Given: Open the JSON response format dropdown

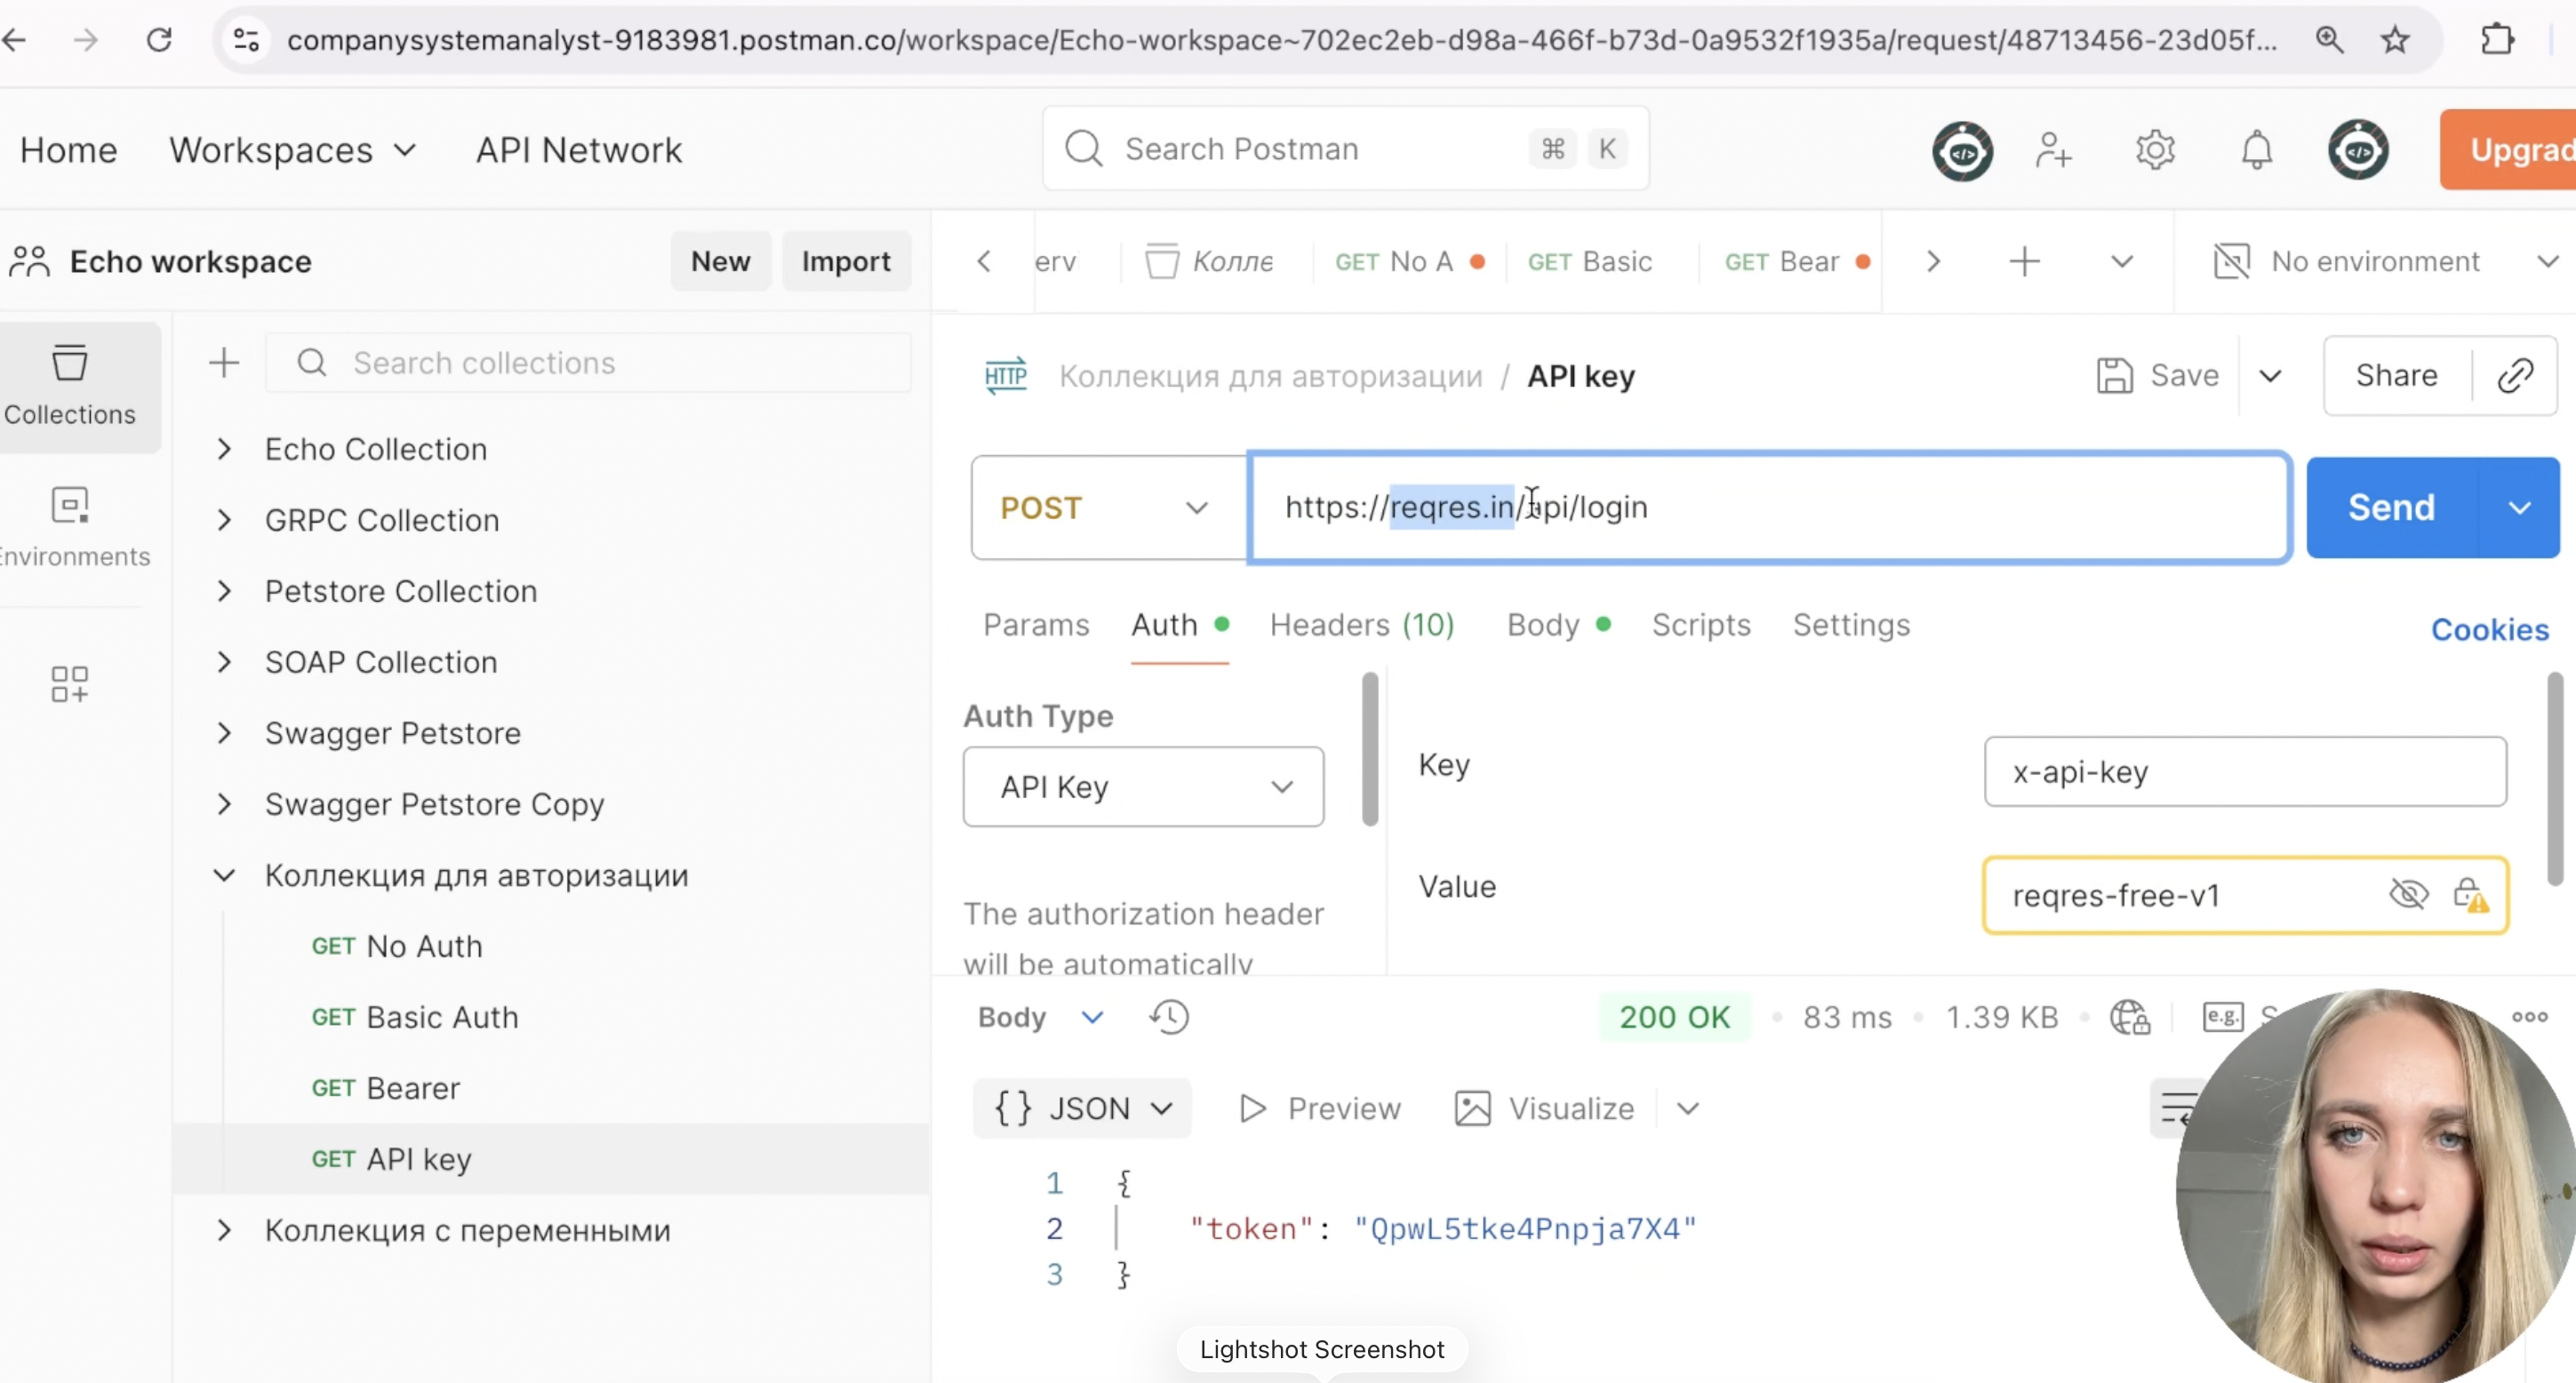Looking at the screenshot, I should click(1082, 1108).
